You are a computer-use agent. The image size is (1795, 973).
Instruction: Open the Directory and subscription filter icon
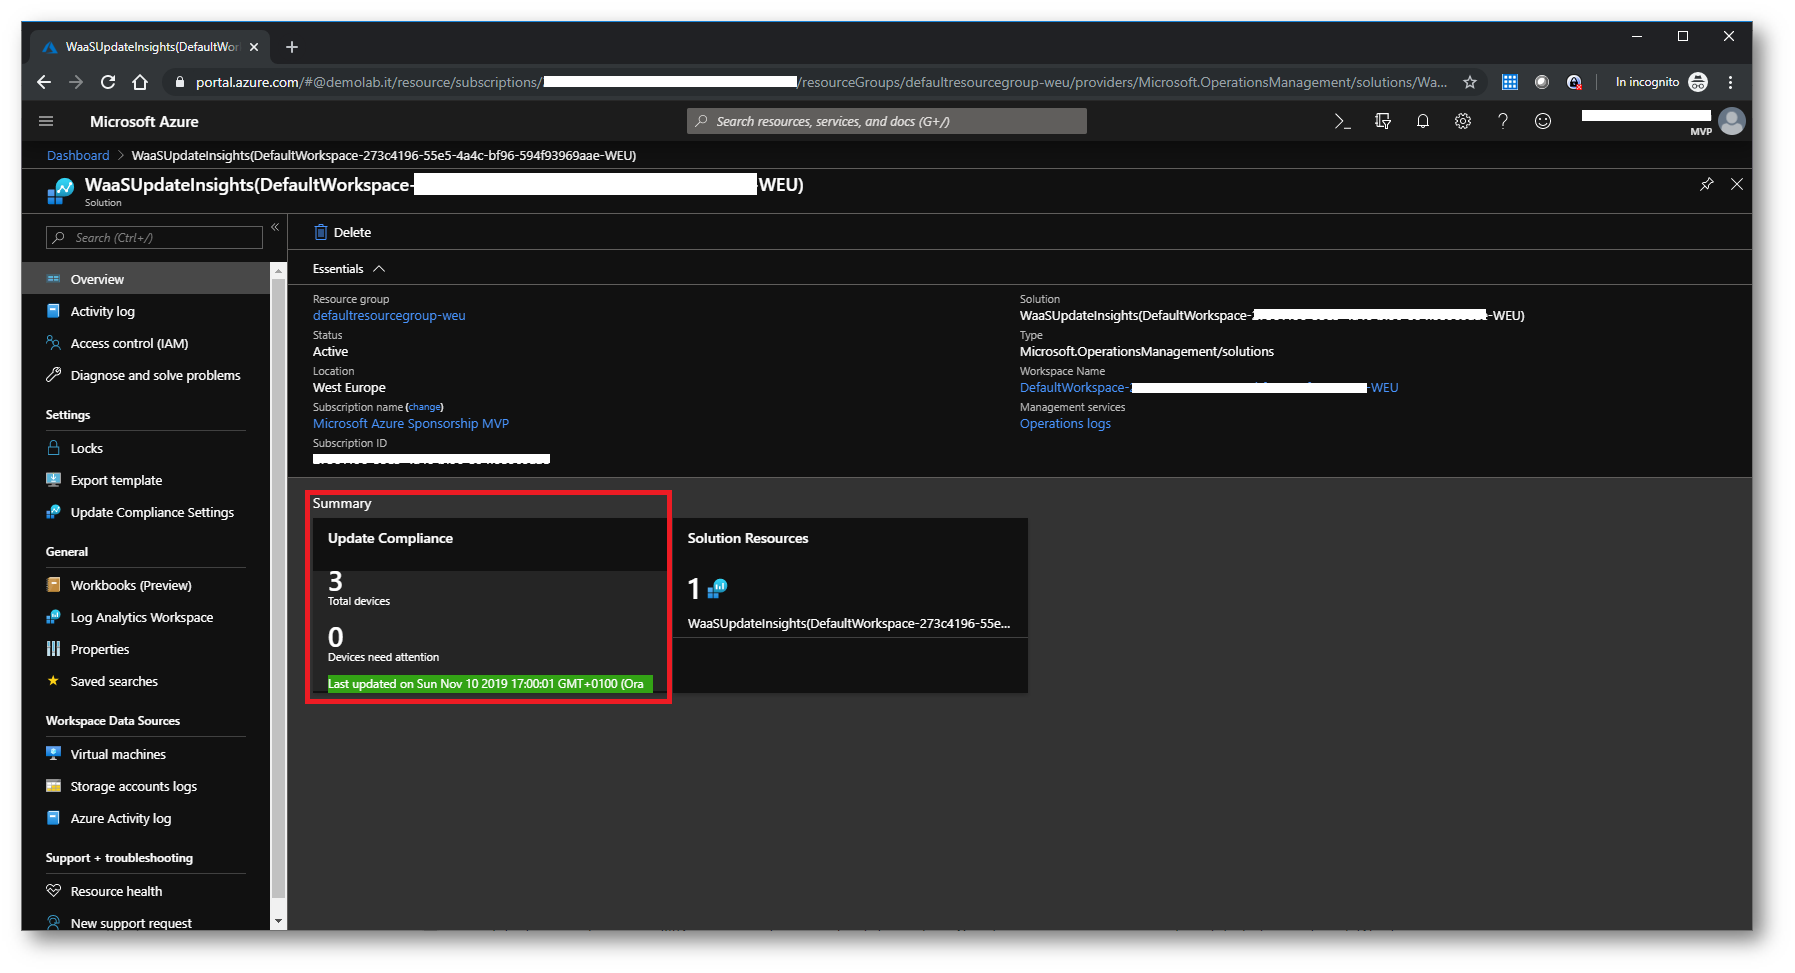point(1383,121)
